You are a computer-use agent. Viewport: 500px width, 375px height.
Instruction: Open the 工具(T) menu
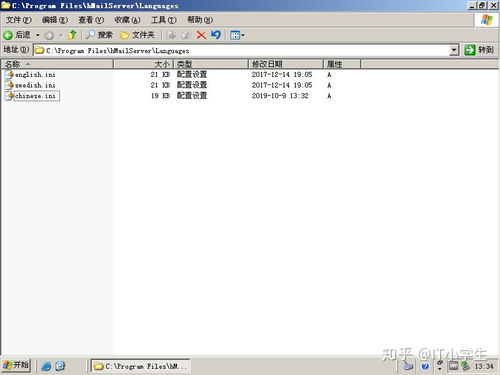tap(164, 20)
